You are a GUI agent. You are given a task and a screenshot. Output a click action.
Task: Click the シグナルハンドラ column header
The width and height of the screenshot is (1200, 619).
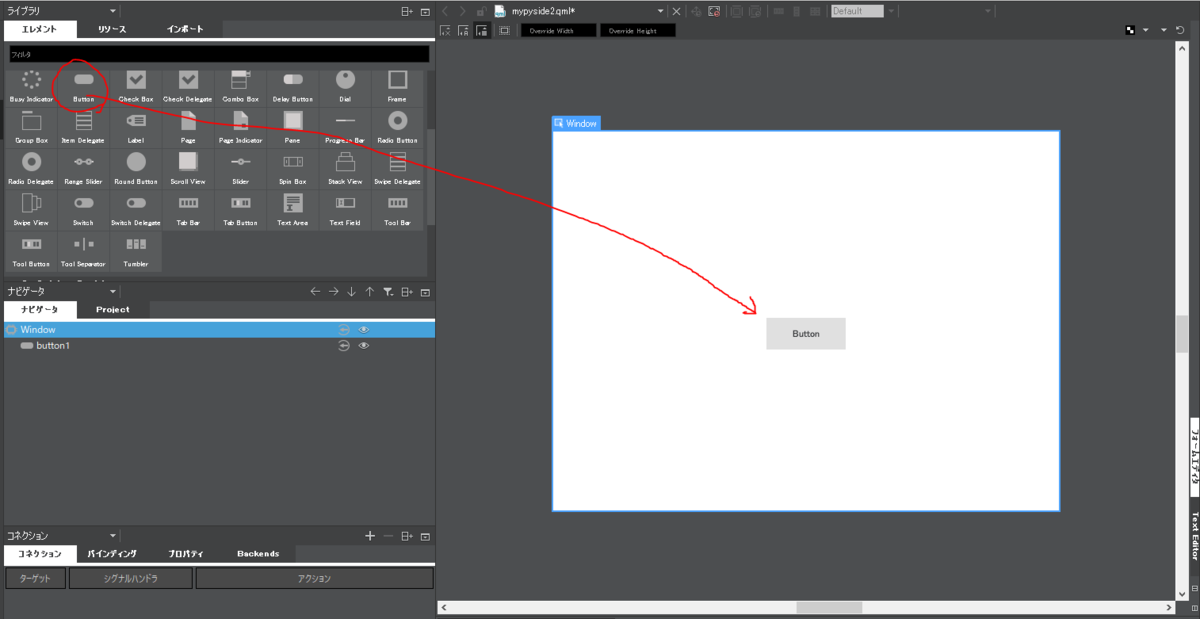pos(131,578)
